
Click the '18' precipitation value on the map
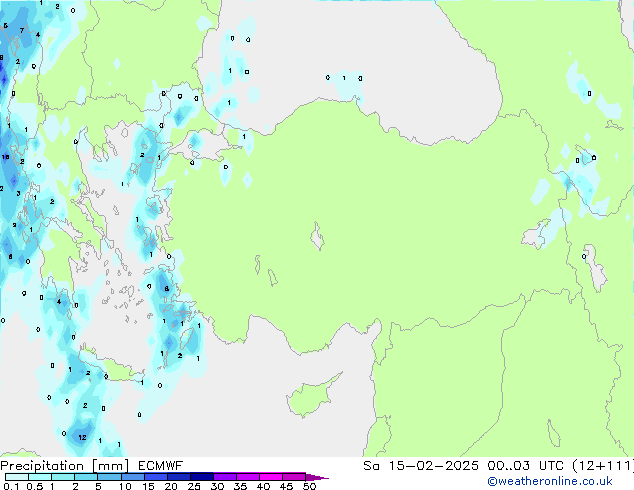[5, 157]
